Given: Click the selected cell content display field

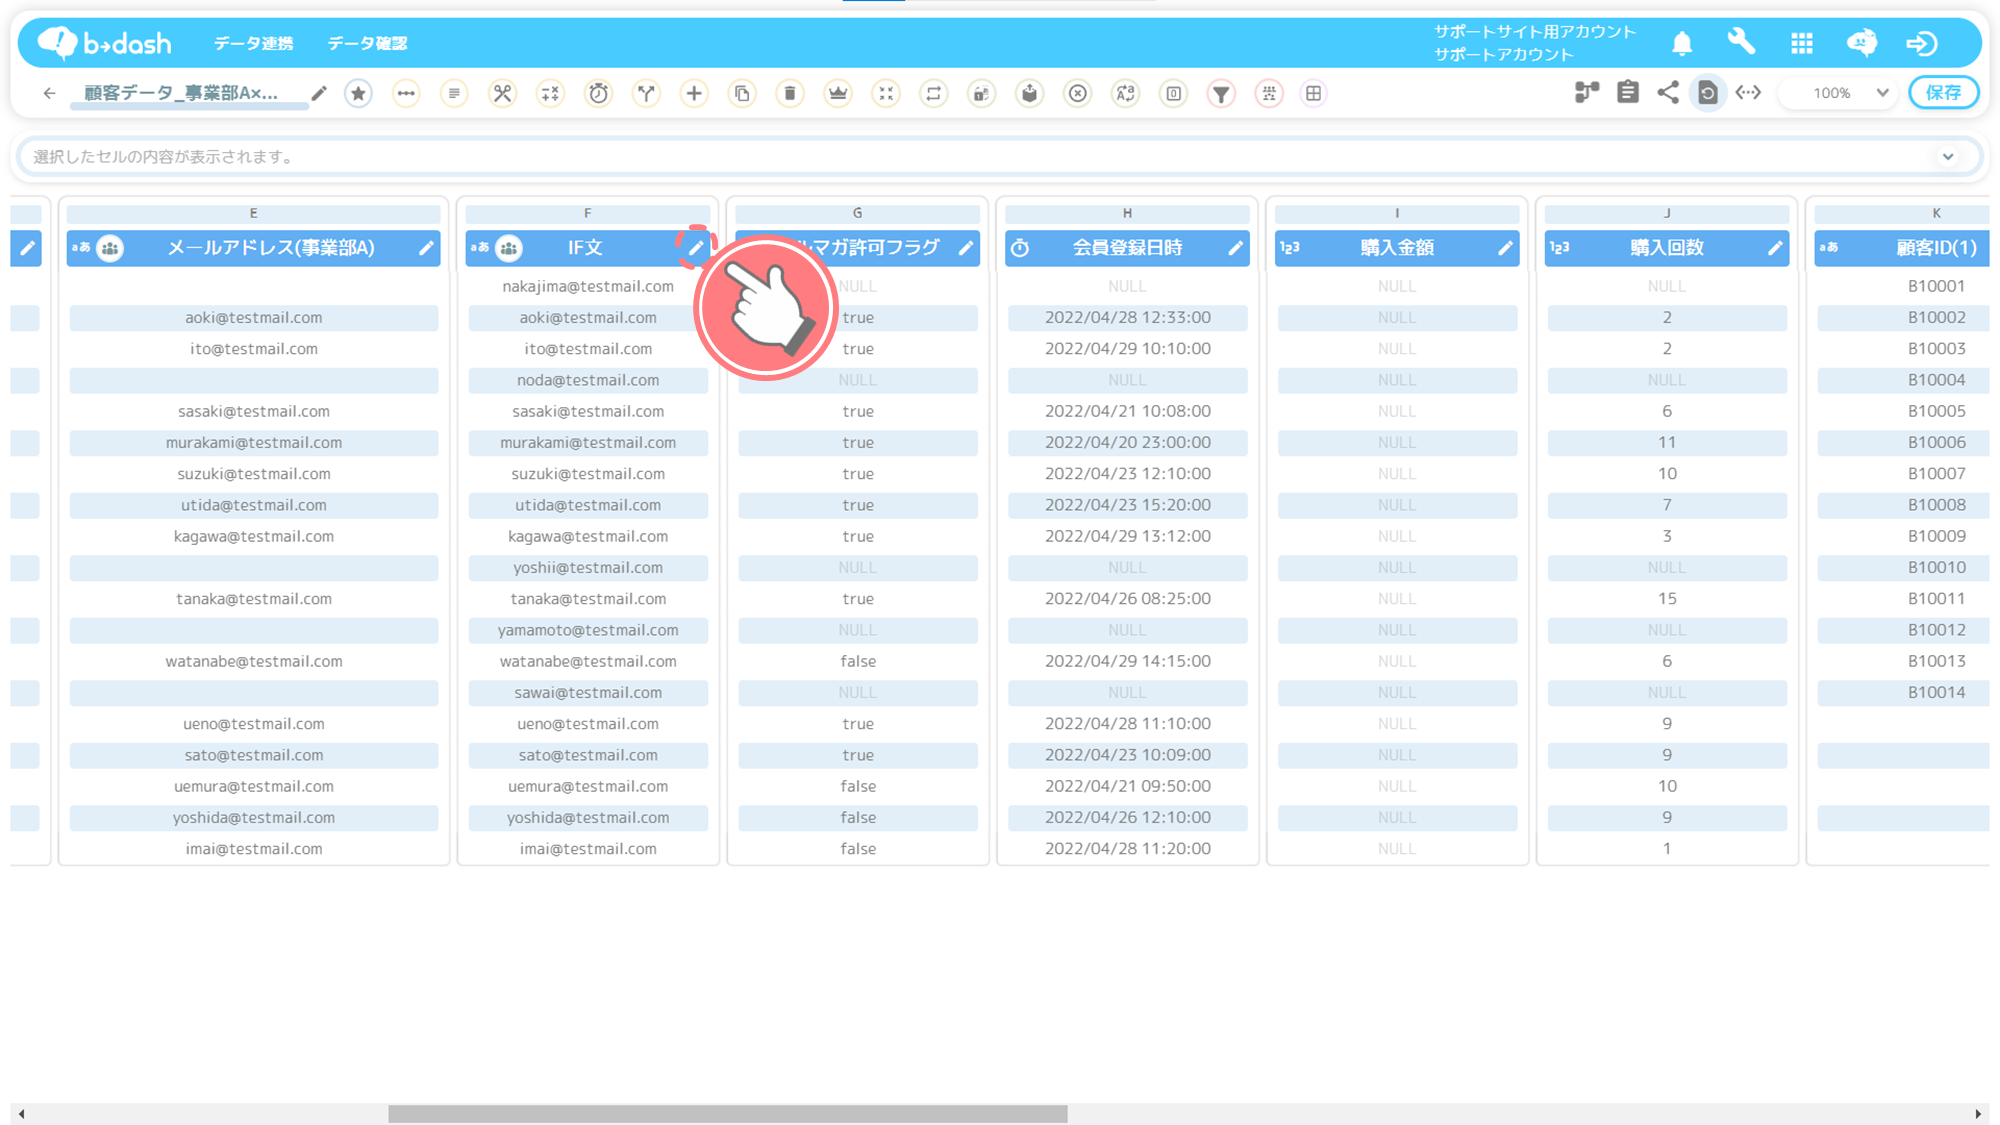Looking at the screenshot, I should point(1000,156).
